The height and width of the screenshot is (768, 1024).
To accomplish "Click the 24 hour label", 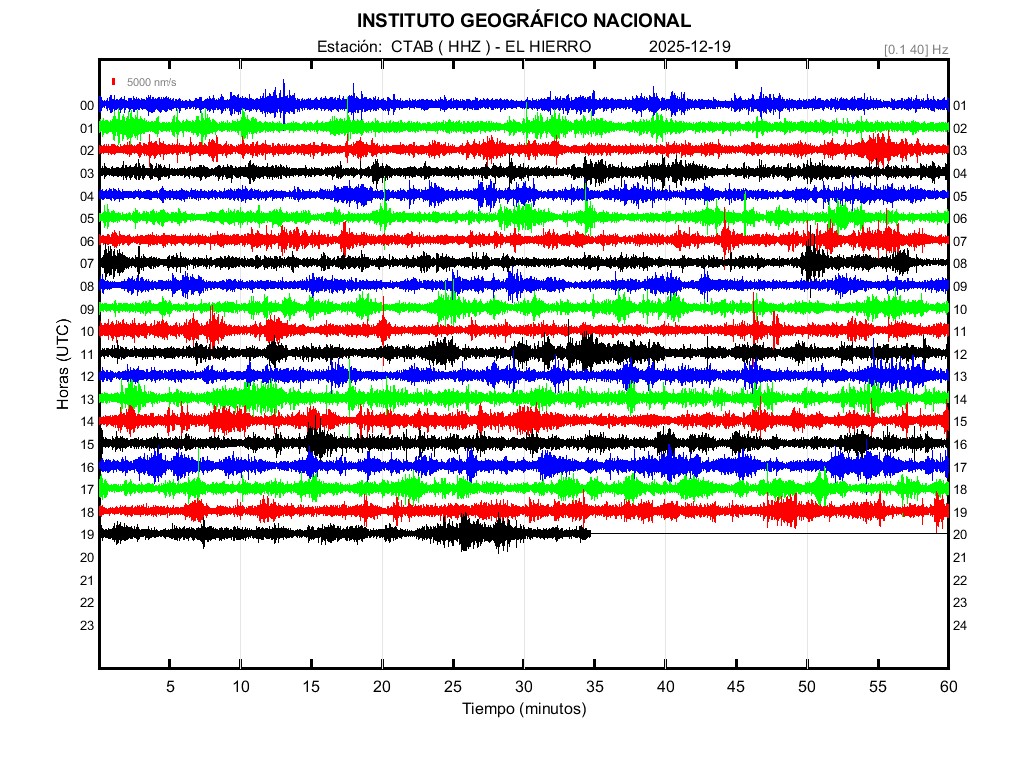I will (960, 626).
